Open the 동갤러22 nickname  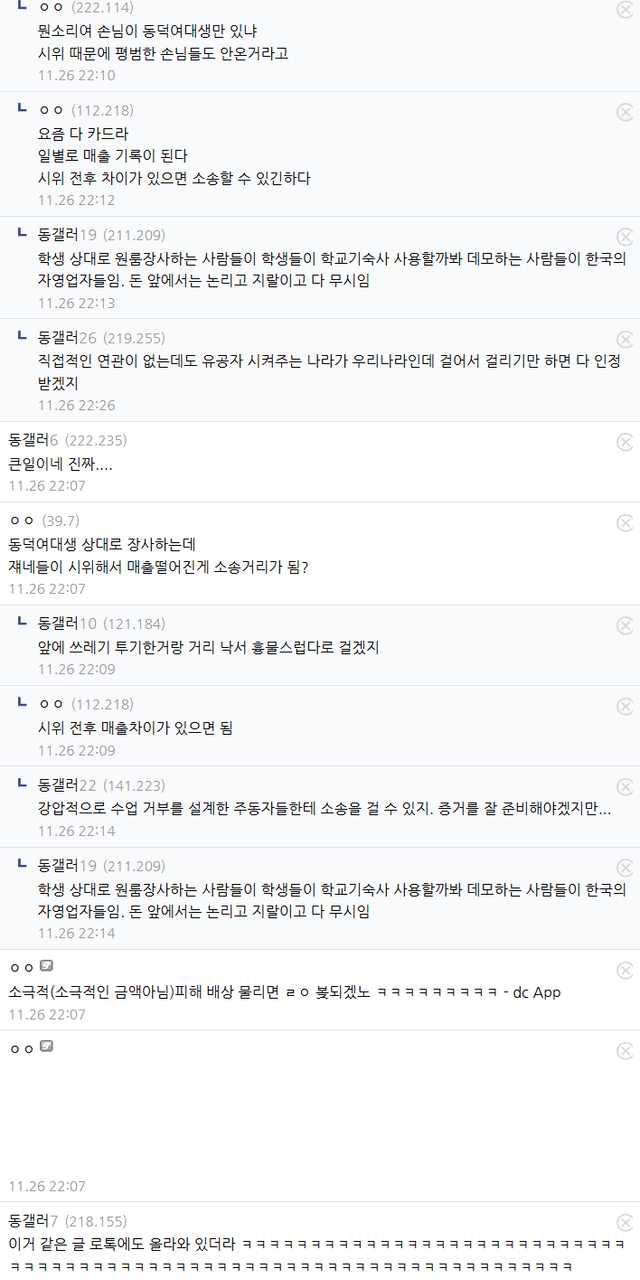coord(67,785)
